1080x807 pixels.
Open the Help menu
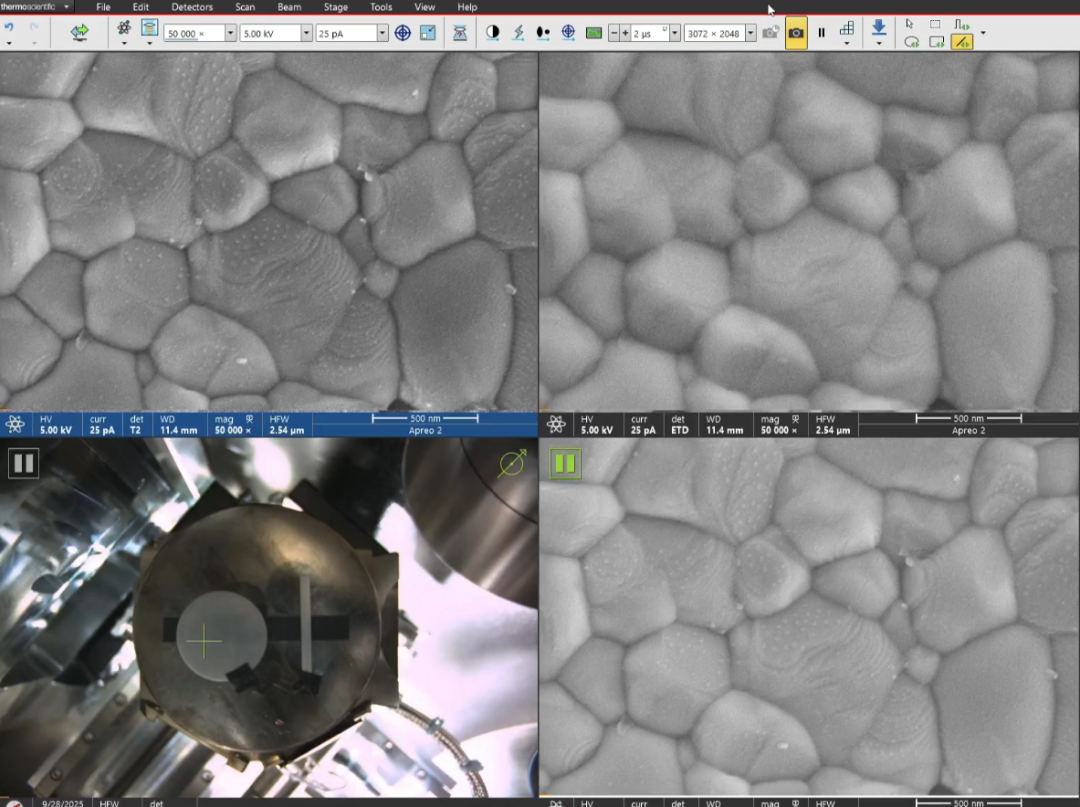pyautogui.click(x=467, y=7)
